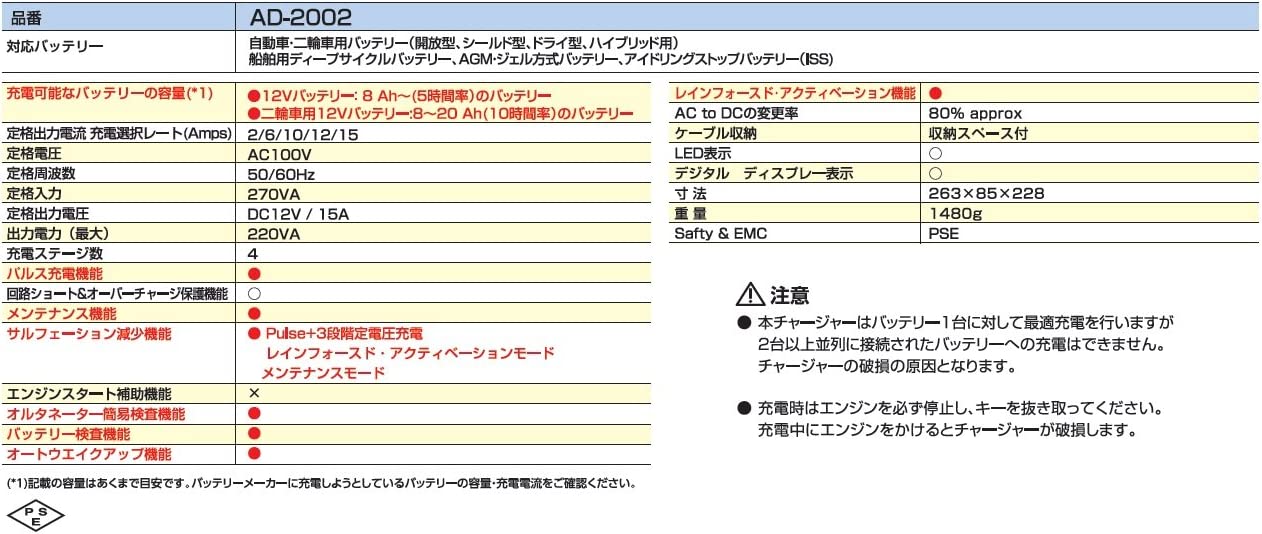Click the 収納スペース付 value
Image resolution: width=1262 pixels, height=534 pixels.
coord(978,133)
